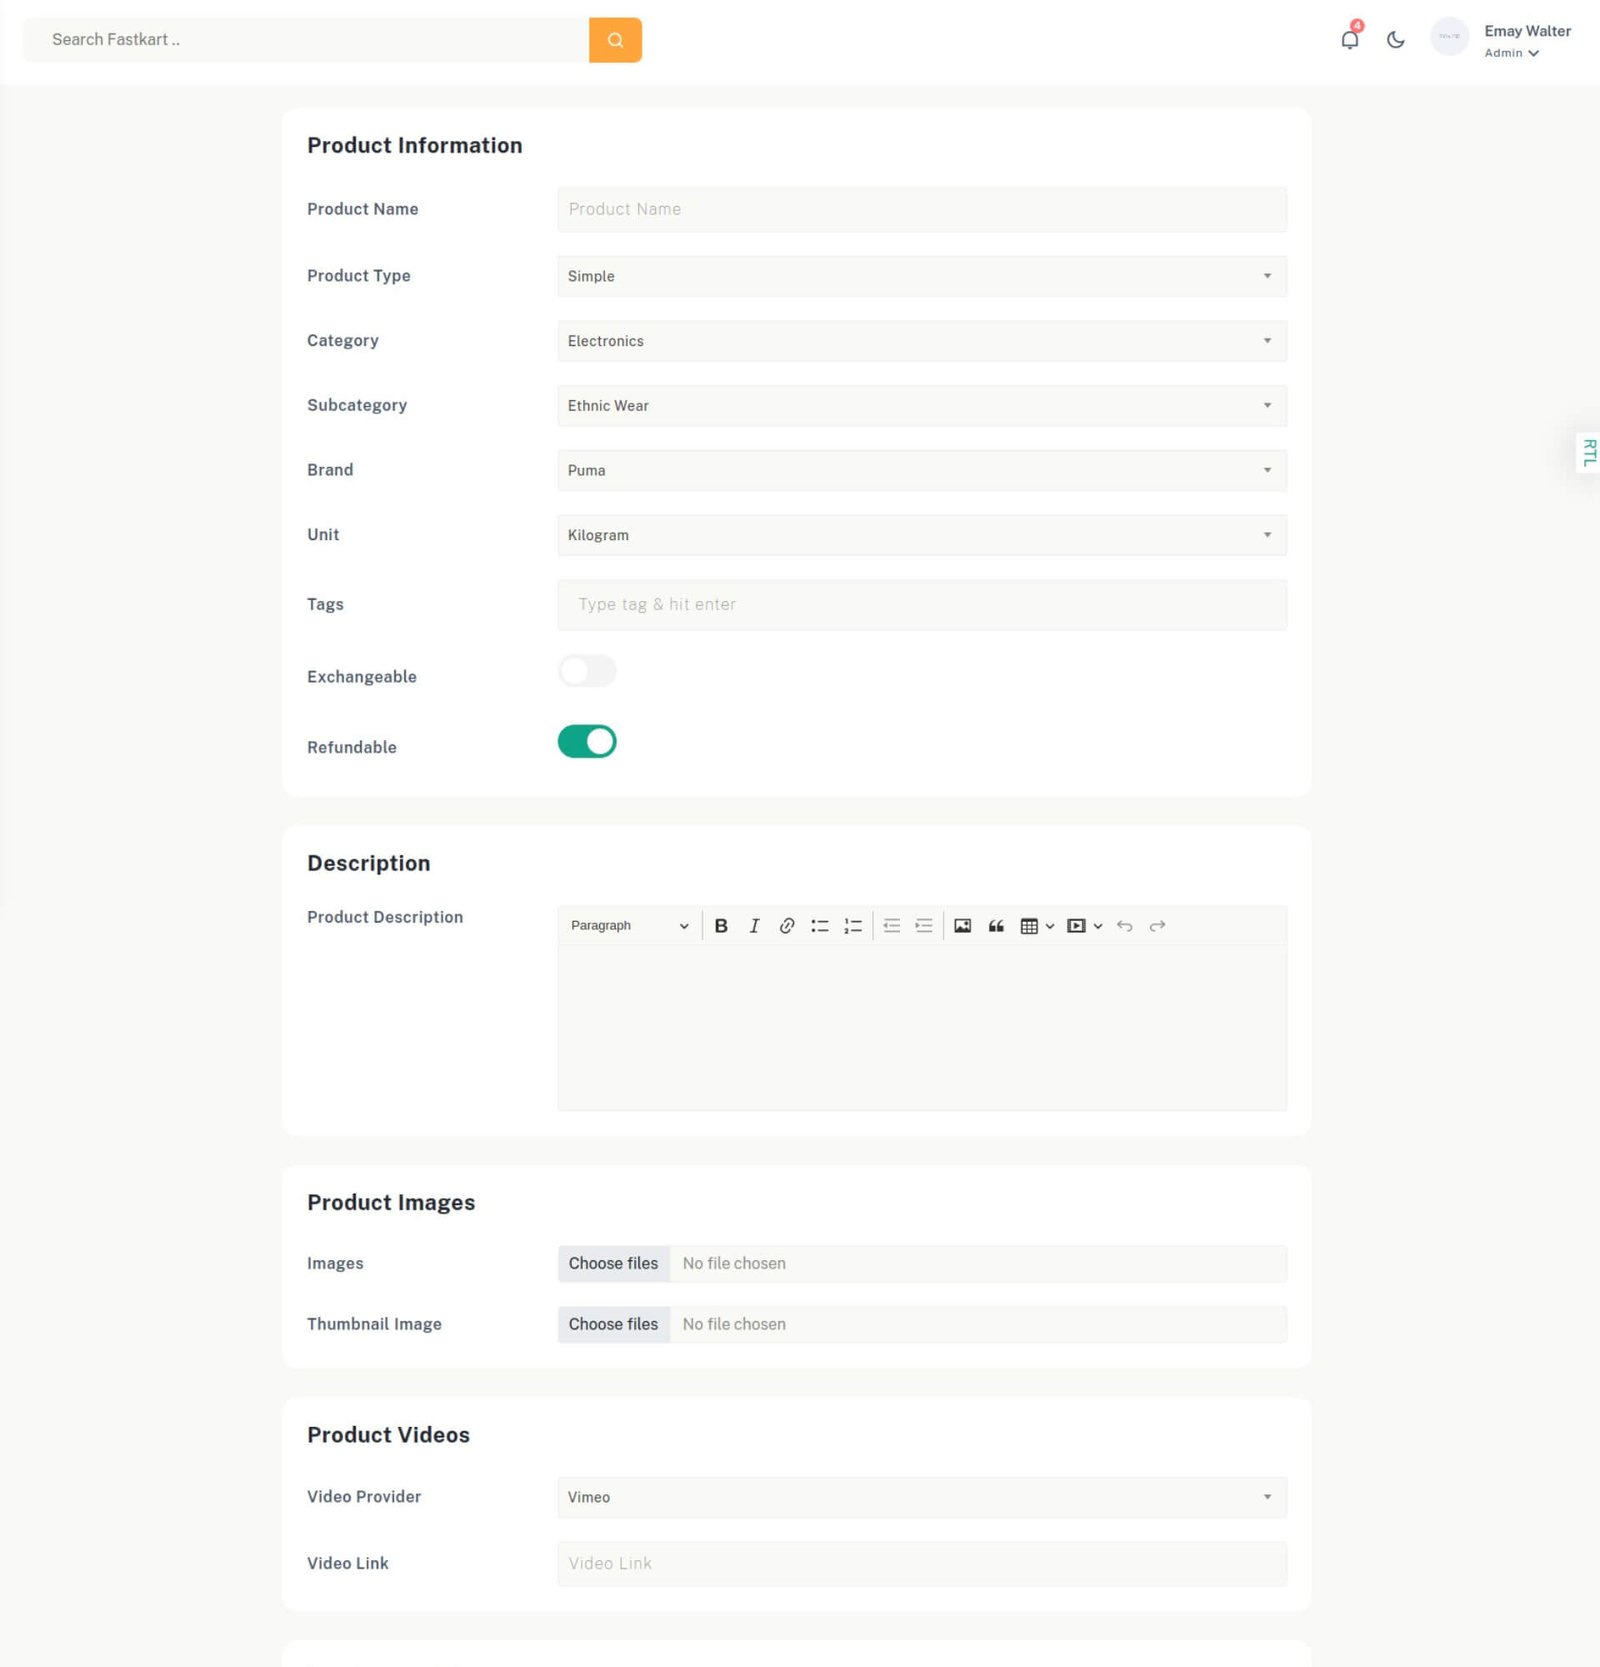
Task: Disable the Refundable toggle
Action: click(x=587, y=742)
